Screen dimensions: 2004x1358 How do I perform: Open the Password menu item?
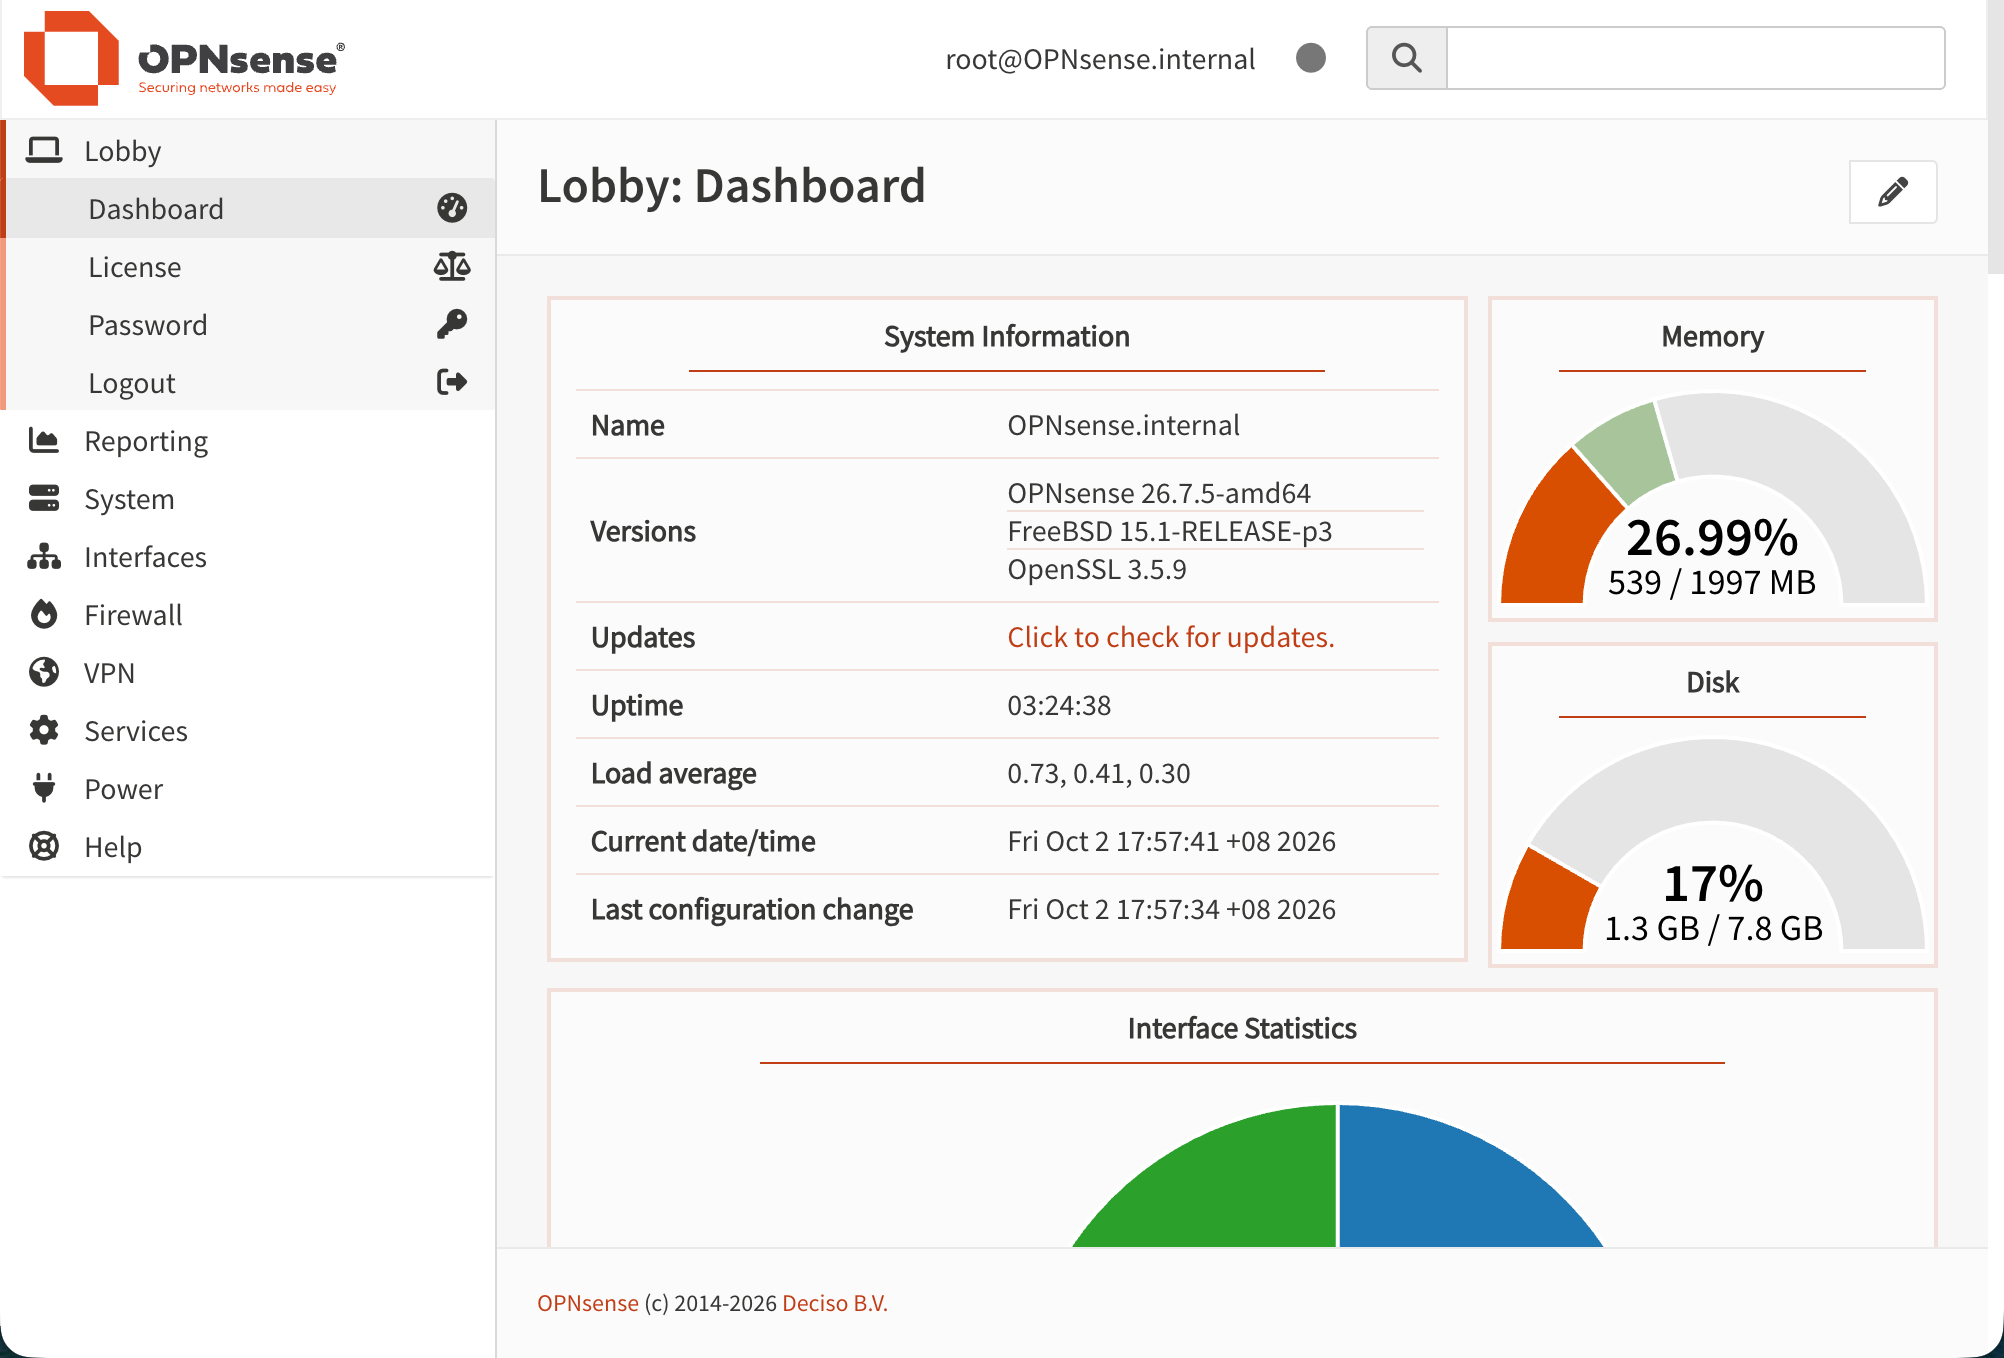click(x=250, y=324)
